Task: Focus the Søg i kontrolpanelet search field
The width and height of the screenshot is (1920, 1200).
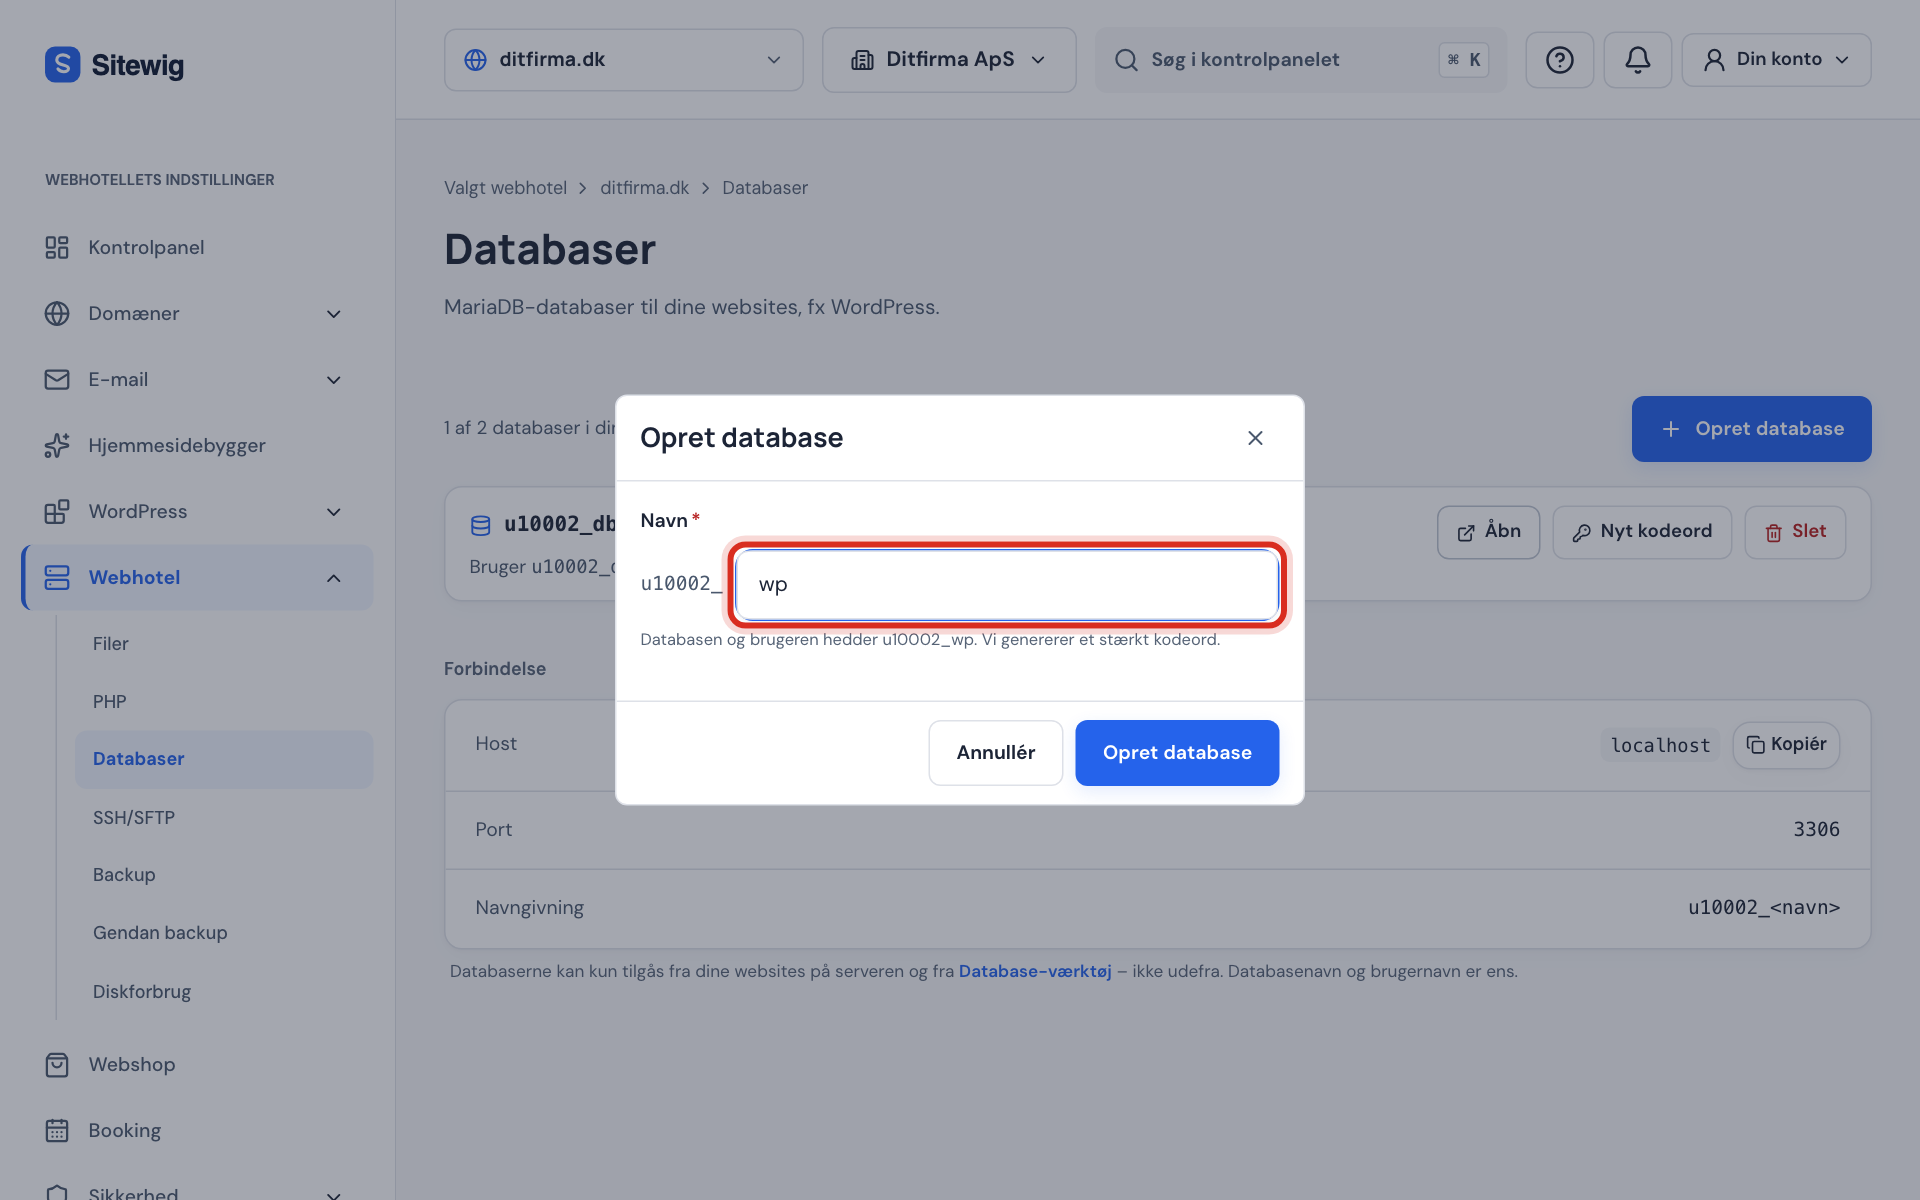Action: (1300, 60)
